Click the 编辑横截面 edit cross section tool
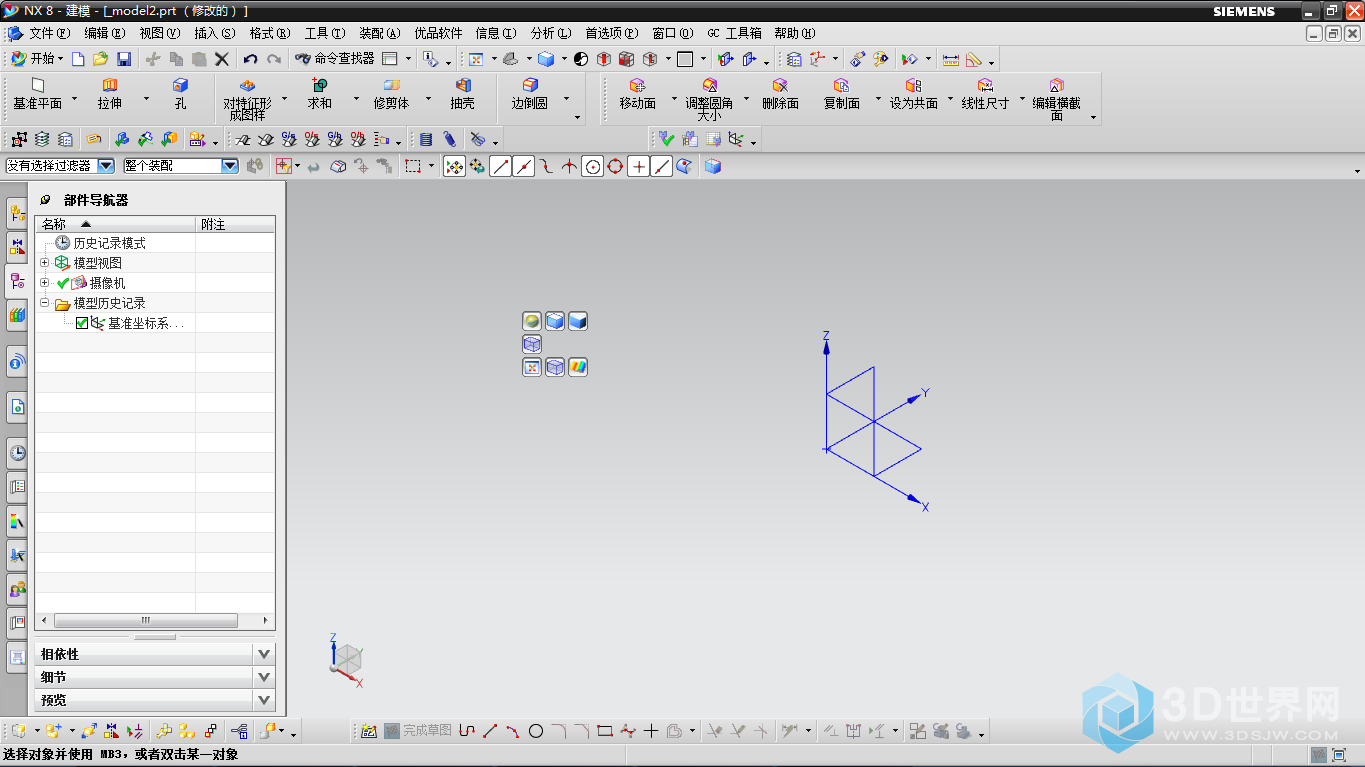The width and height of the screenshot is (1365, 767). [x=1056, y=99]
